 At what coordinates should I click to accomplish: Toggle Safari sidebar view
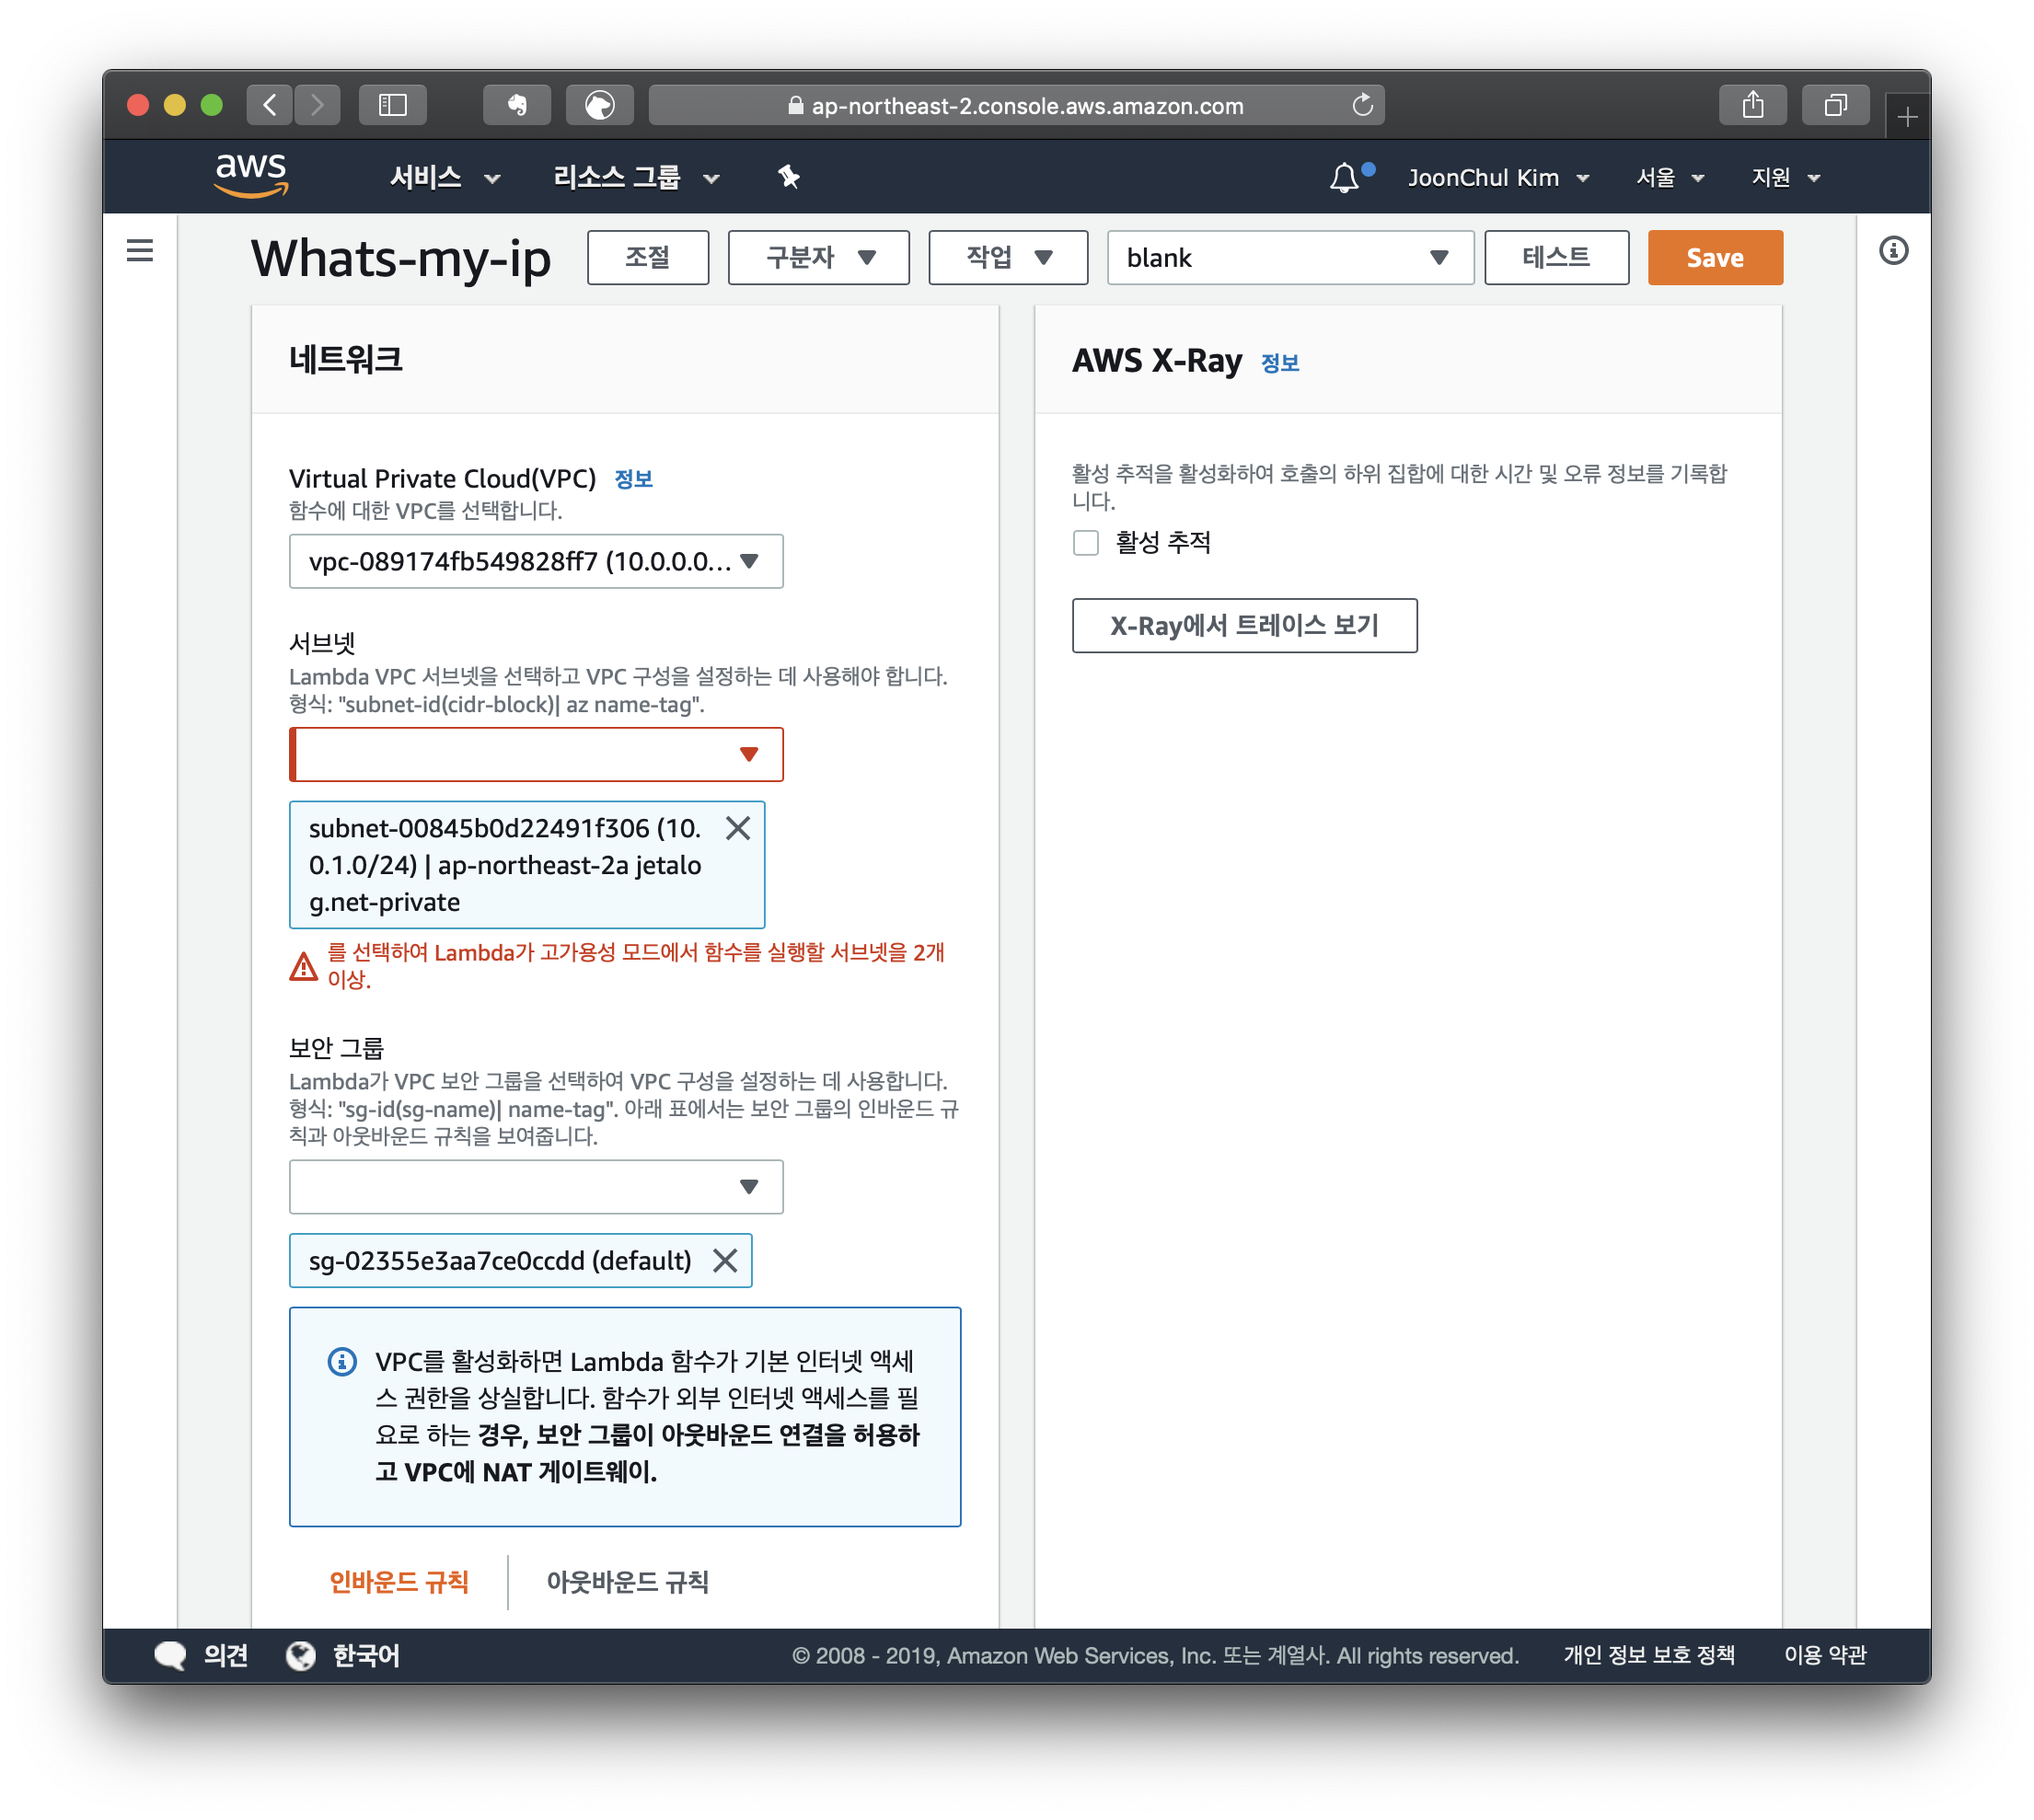392,105
